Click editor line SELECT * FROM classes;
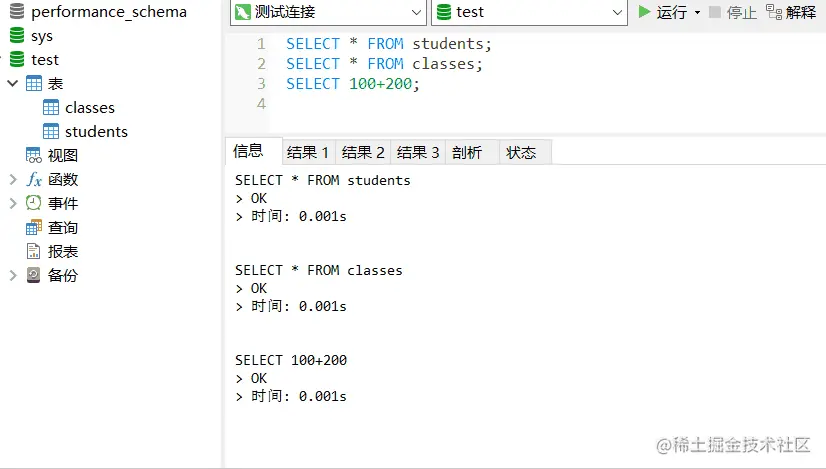The height and width of the screenshot is (469, 826). pos(384,64)
